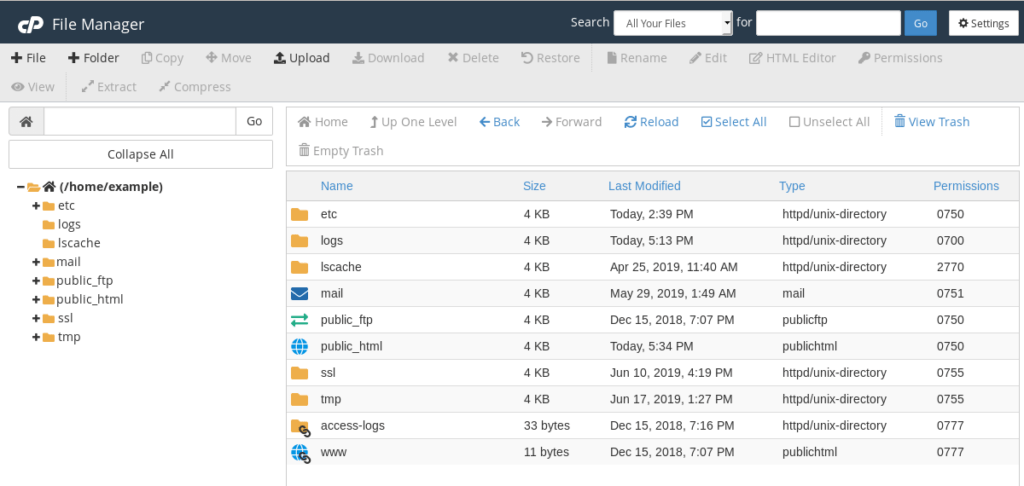
Task: Click Upload in the toolbar
Action: click(301, 58)
